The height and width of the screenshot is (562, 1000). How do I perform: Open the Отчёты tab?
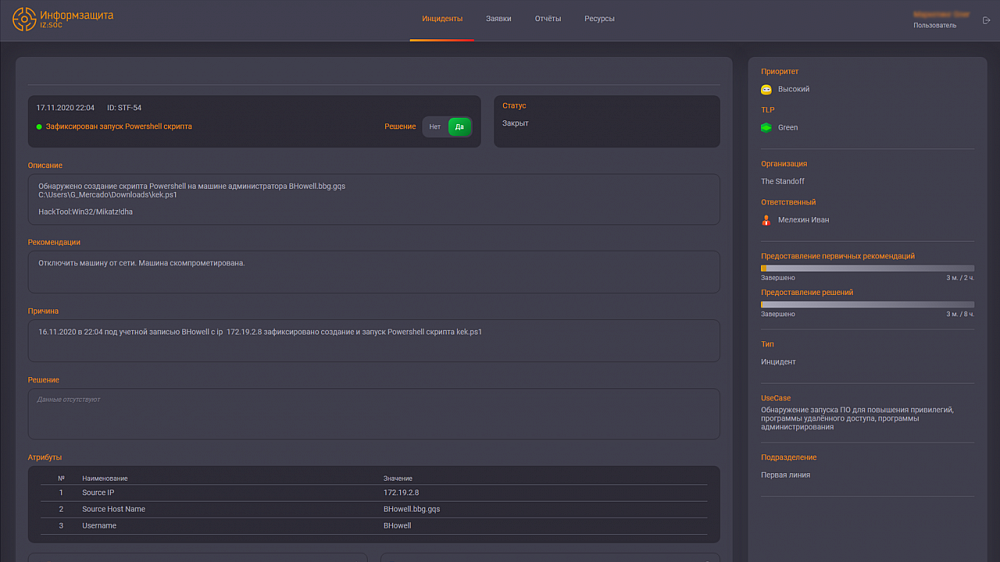point(548,19)
